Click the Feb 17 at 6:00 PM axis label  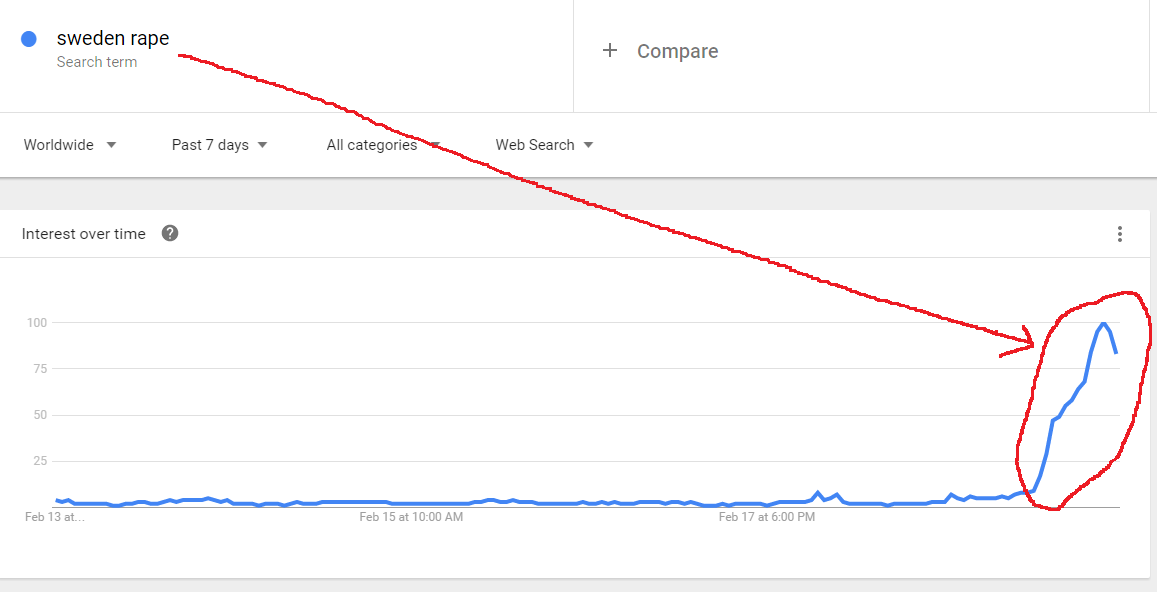pos(767,517)
